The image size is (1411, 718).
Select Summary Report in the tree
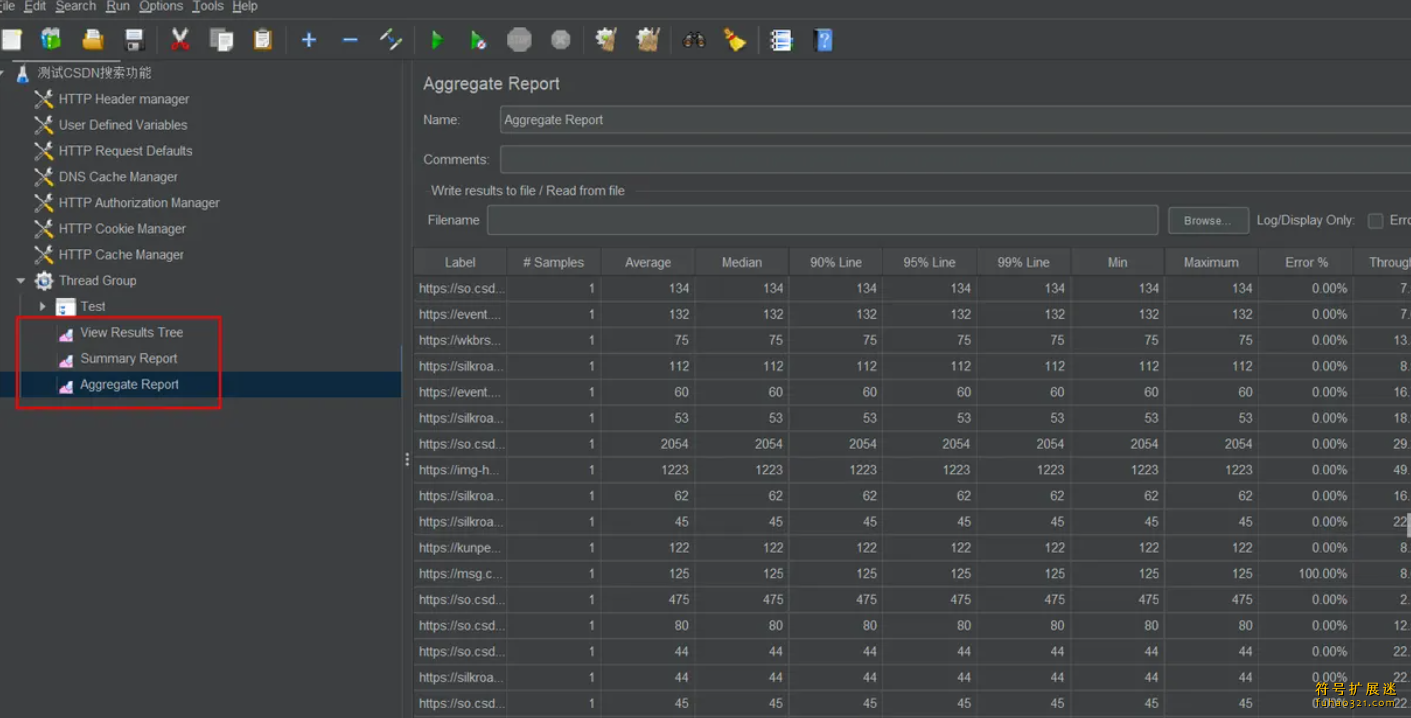128,358
